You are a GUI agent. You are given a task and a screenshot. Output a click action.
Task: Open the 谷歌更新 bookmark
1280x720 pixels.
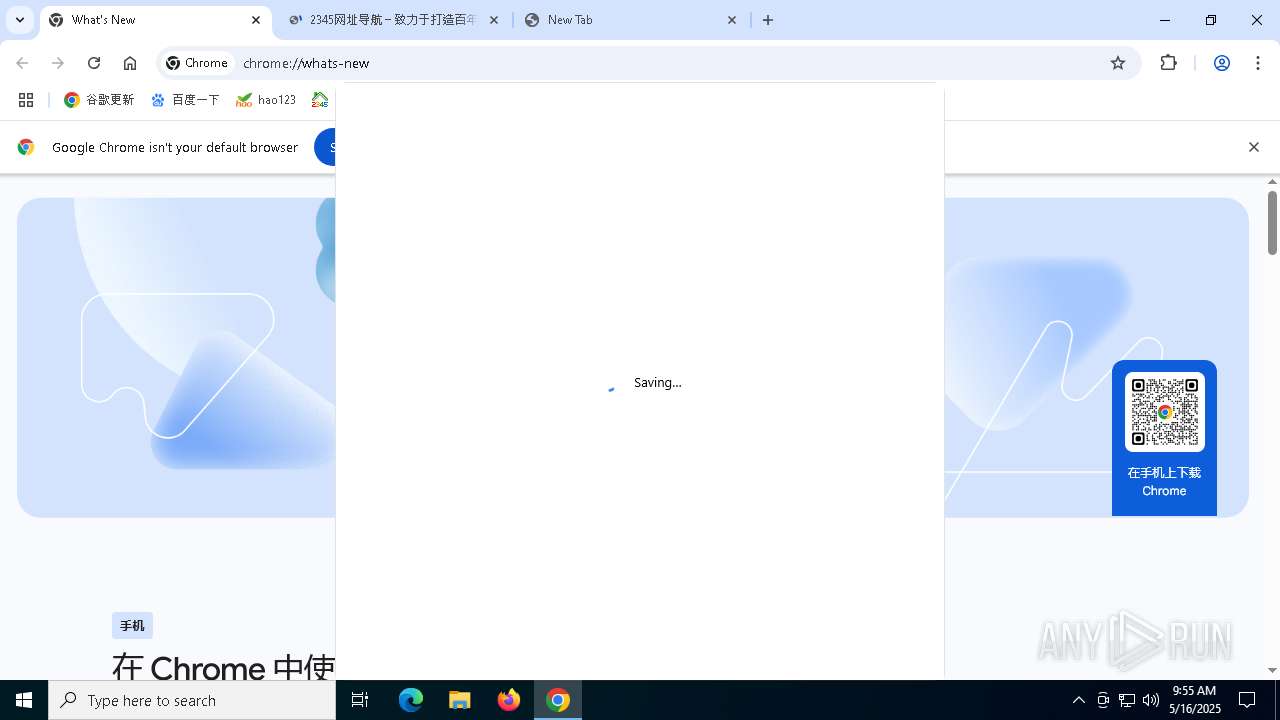pyautogui.click(x=99, y=100)
